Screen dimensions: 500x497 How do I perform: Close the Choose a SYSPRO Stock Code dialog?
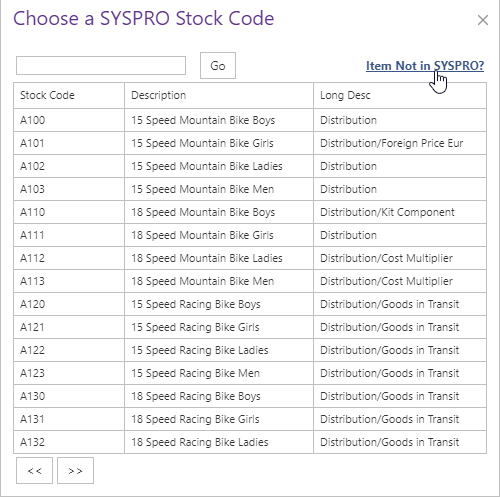483,20
